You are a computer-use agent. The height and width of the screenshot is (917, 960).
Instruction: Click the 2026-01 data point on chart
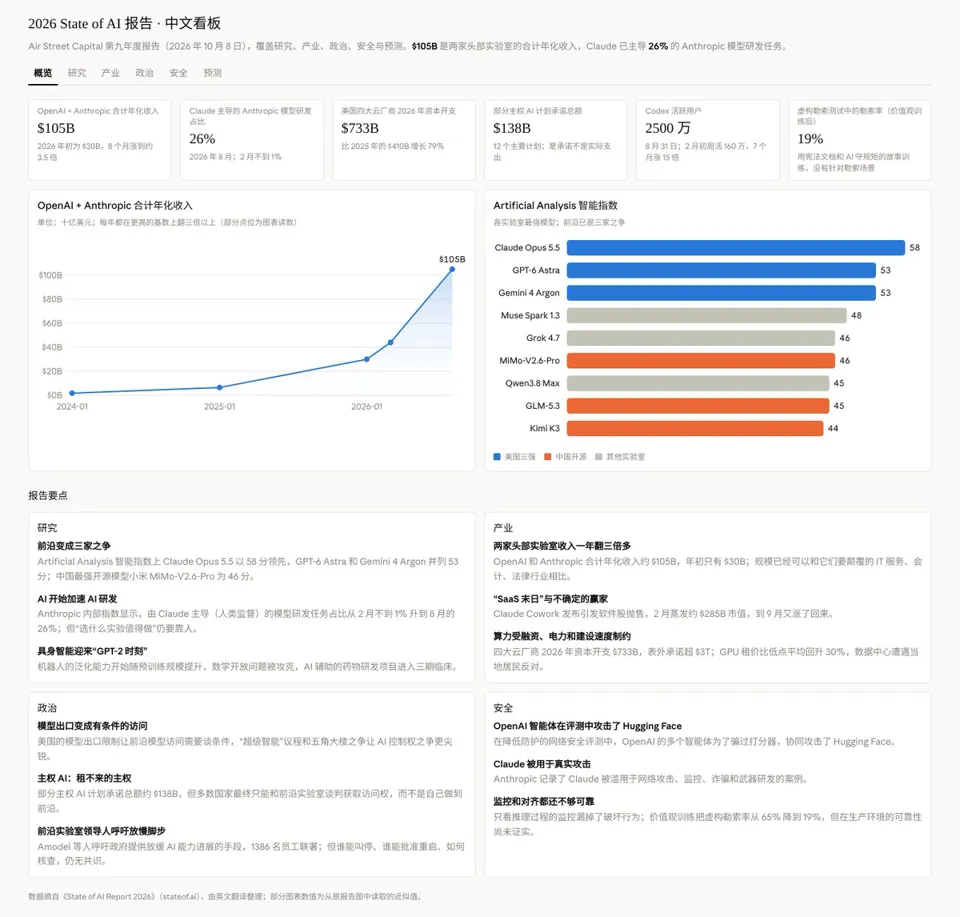click(x=367, y=359)
